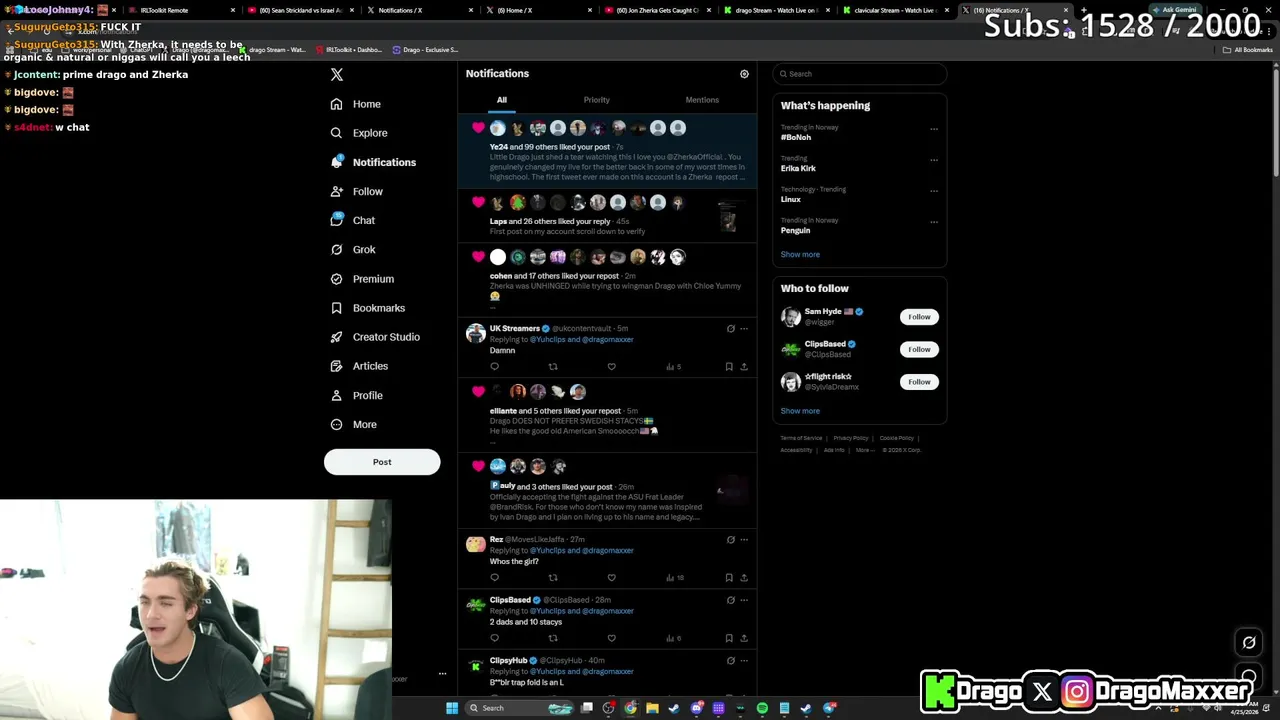Open the Erika Kirk trending topic
1280x720 pixels.
tap(798, 168)
